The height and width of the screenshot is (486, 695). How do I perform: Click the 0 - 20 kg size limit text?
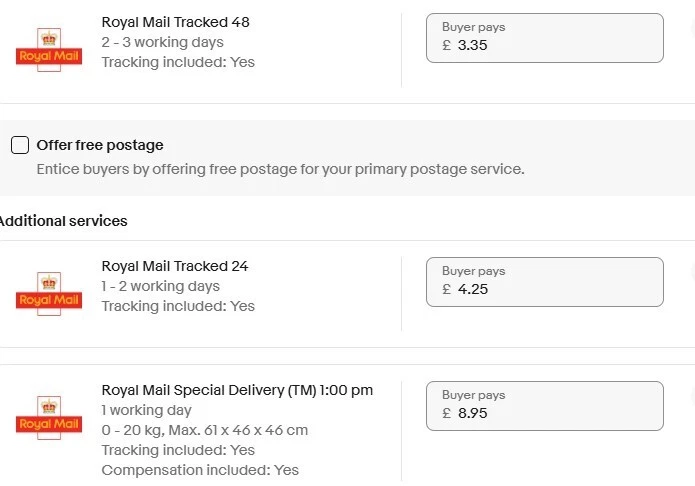205,430
